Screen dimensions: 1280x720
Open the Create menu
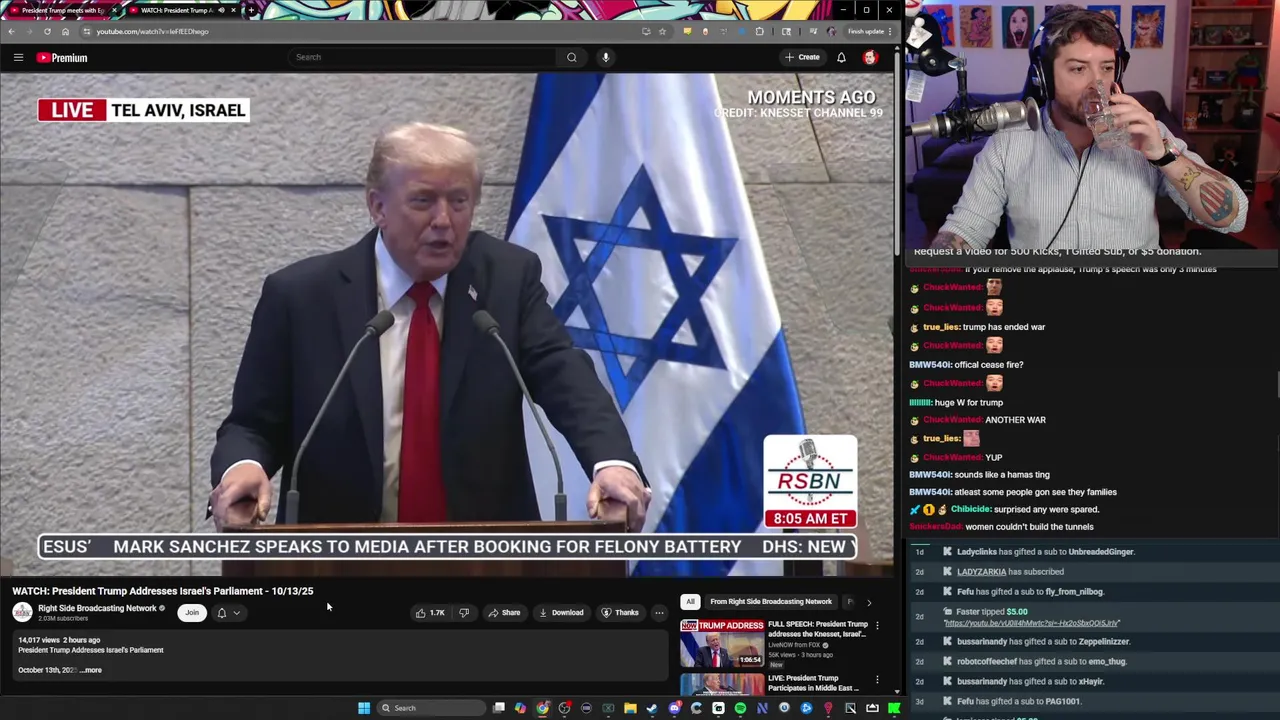click(x=802, y=57)
